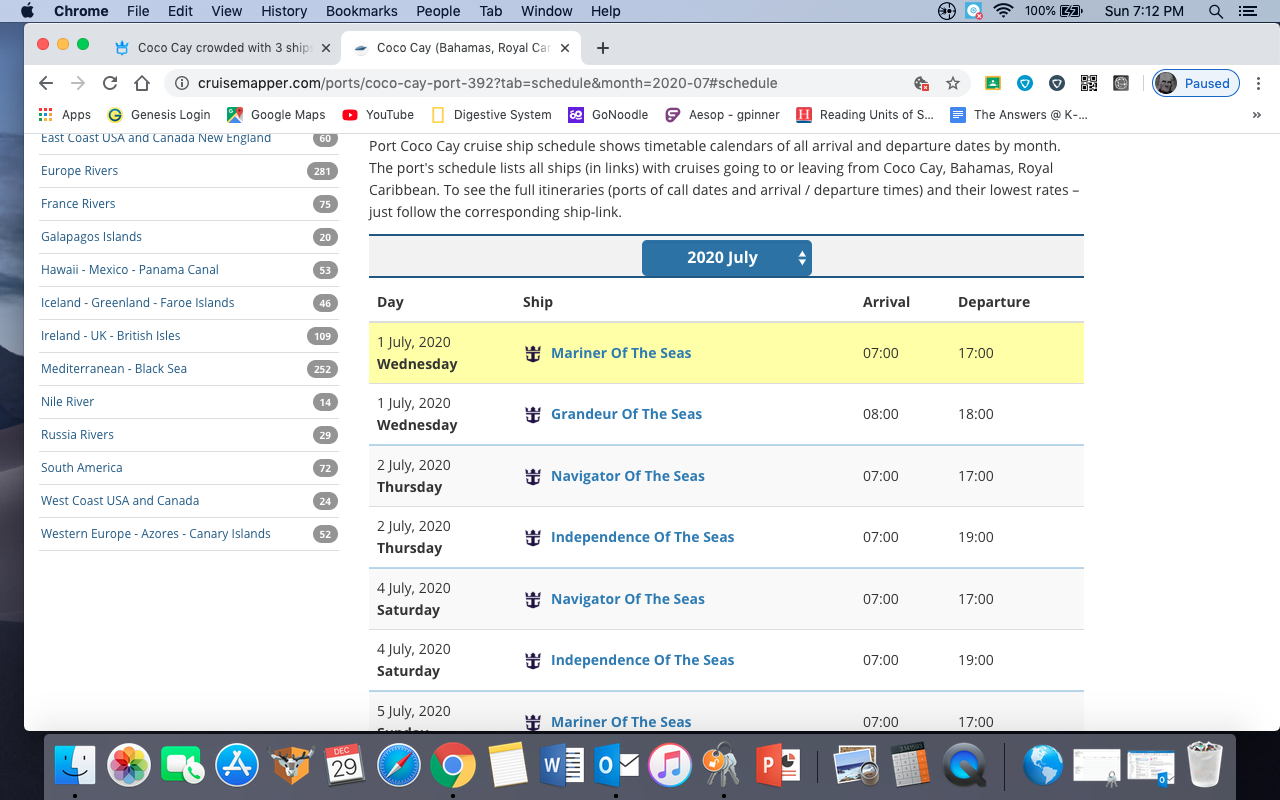Open Independence Of The Seas on 4 July
Image resolution: width=1280 pixels, height=800 pixels.
click(x=642, y=660)
